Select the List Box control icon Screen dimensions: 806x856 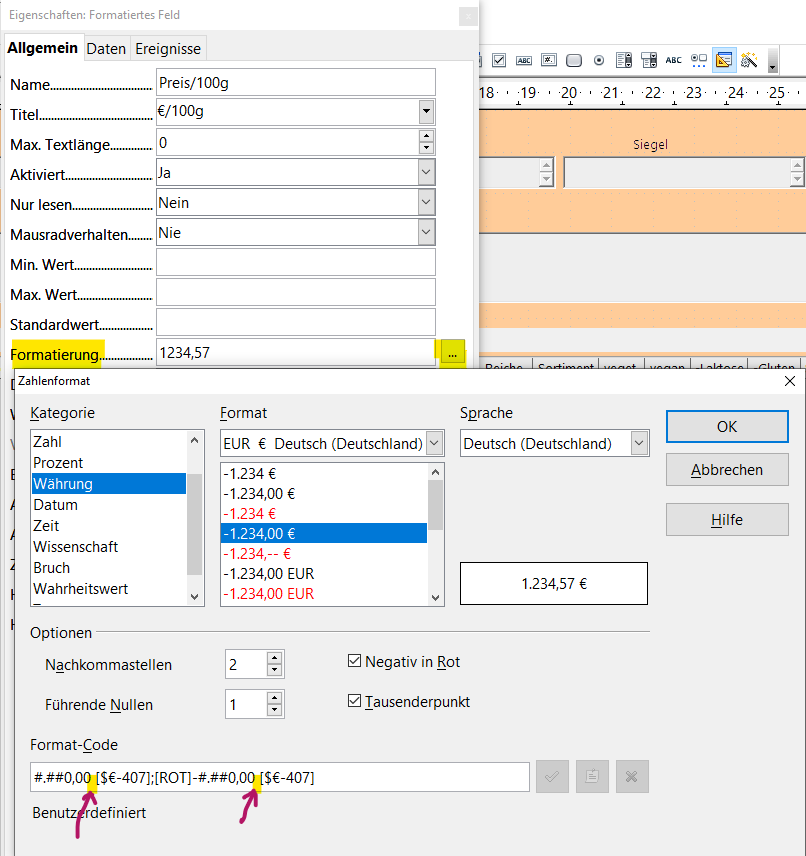[624, 60]
